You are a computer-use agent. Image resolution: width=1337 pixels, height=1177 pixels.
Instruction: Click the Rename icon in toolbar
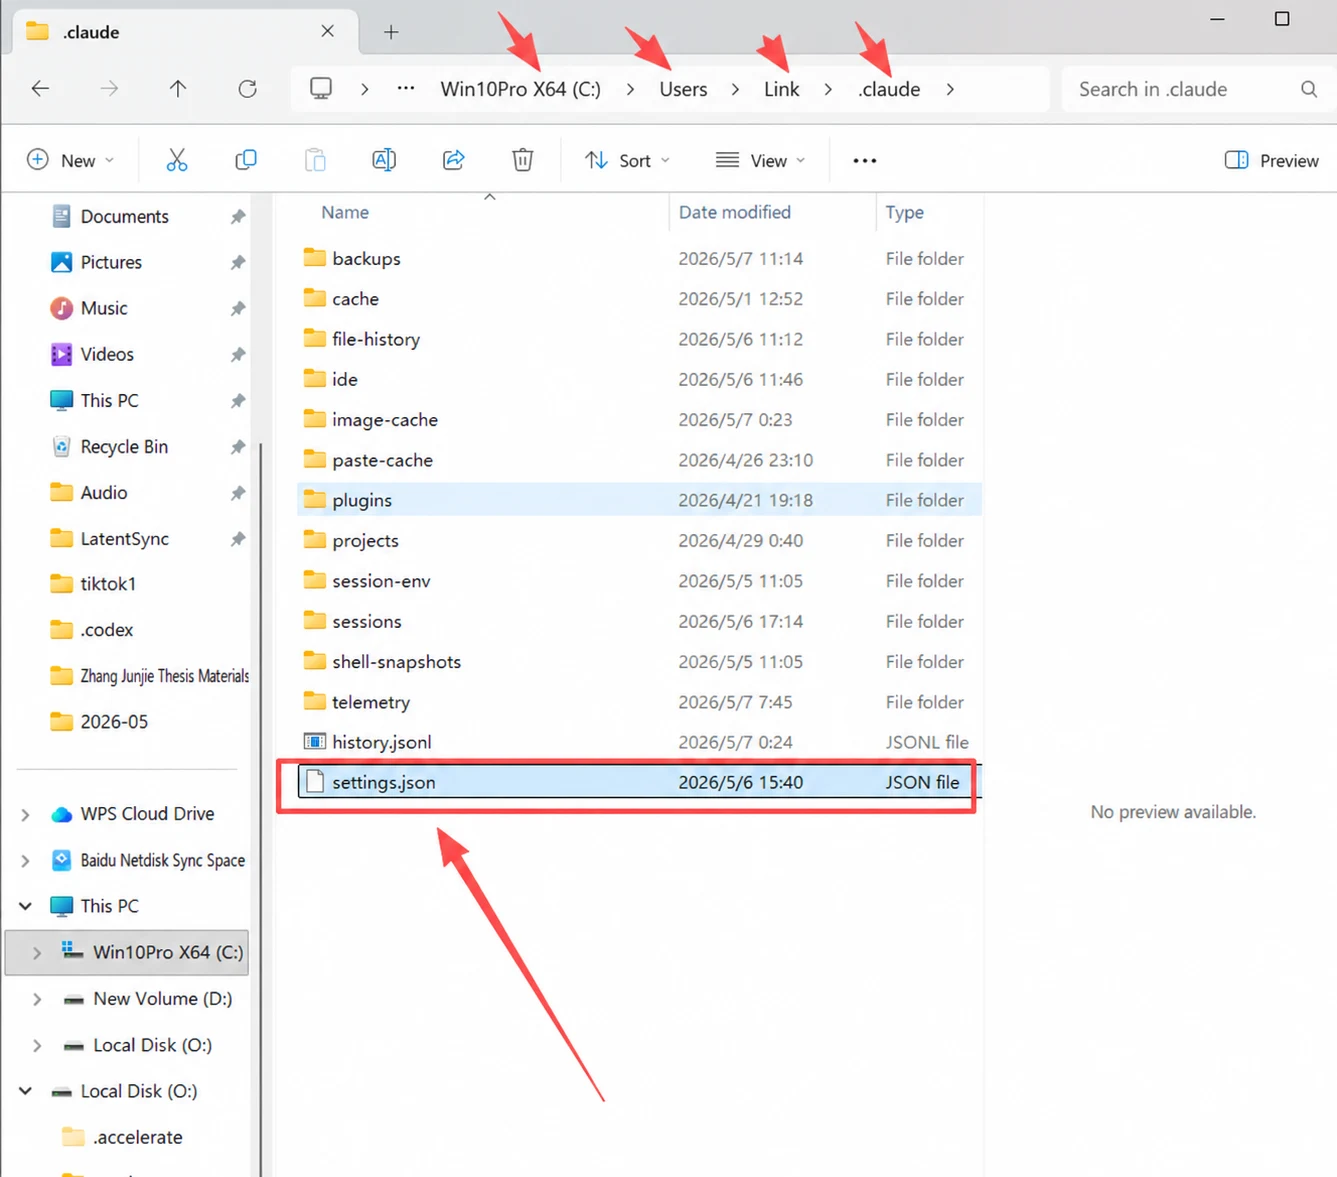(x=384, y=160)
